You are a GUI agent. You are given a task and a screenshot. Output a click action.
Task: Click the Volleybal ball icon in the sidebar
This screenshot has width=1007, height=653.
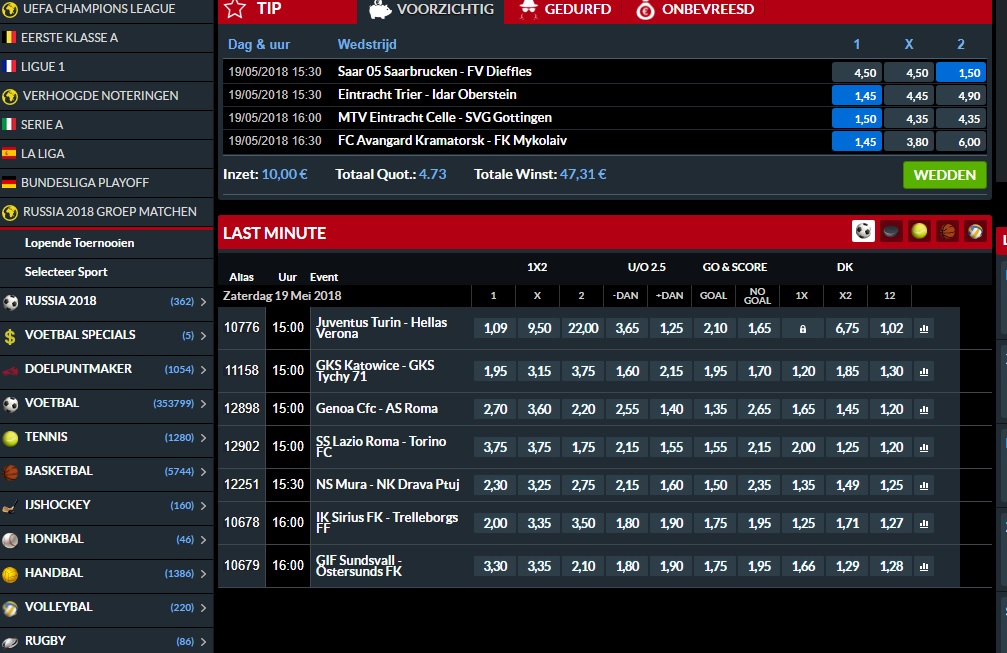click(x=10, y=608)
